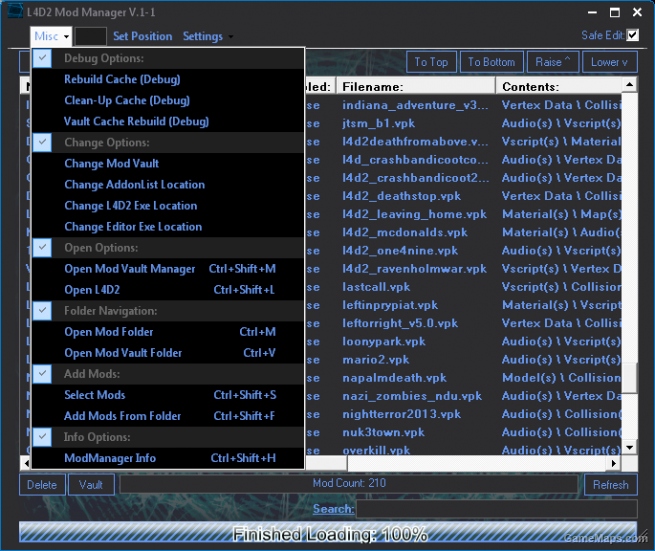Click the L4D2 Mod Manager title icon

pos(15,12)
